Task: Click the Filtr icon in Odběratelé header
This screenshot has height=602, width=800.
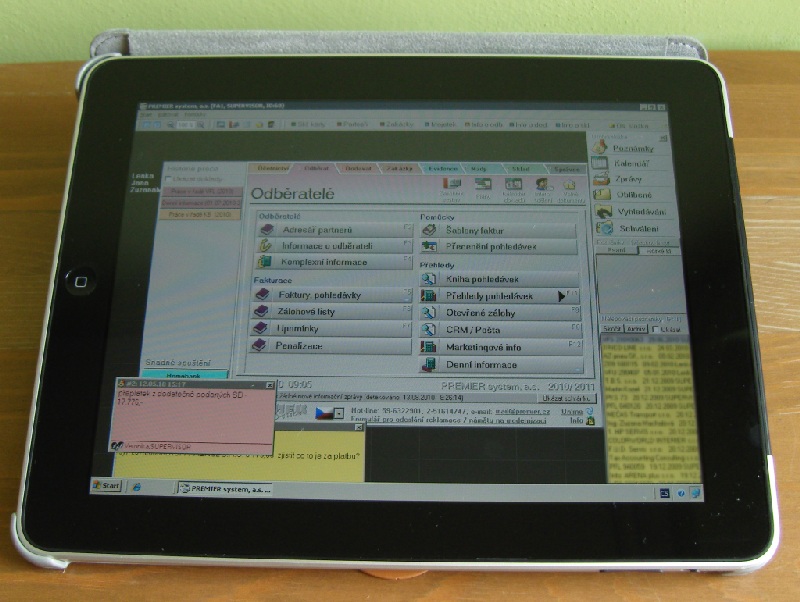Action: pyautogui.click(x=482, y=185)
